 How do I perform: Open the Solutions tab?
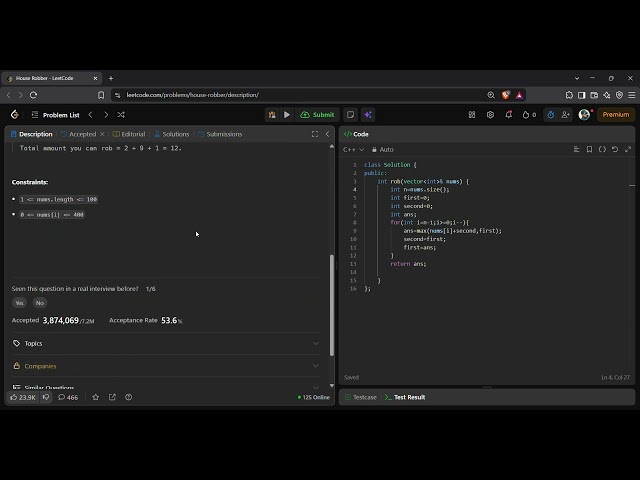pos(172,134)
